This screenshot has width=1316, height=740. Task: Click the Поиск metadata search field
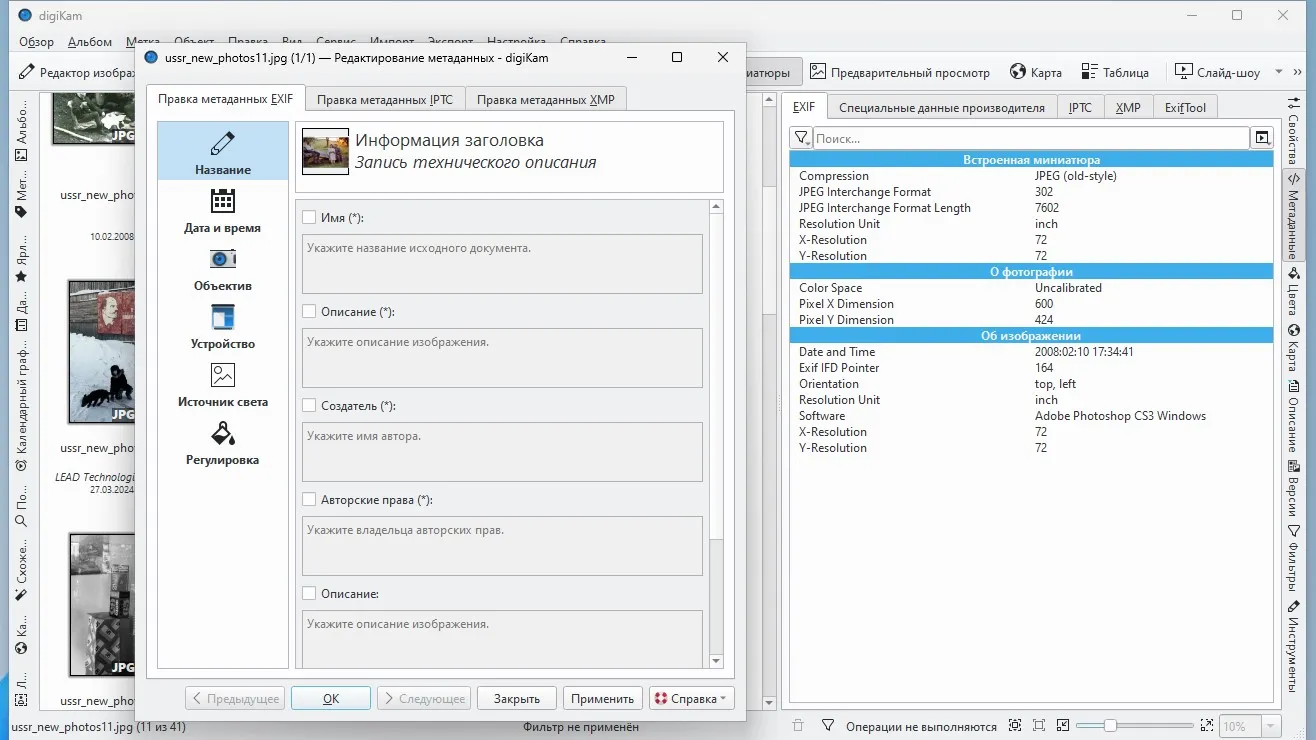(x=1030, y=138)
